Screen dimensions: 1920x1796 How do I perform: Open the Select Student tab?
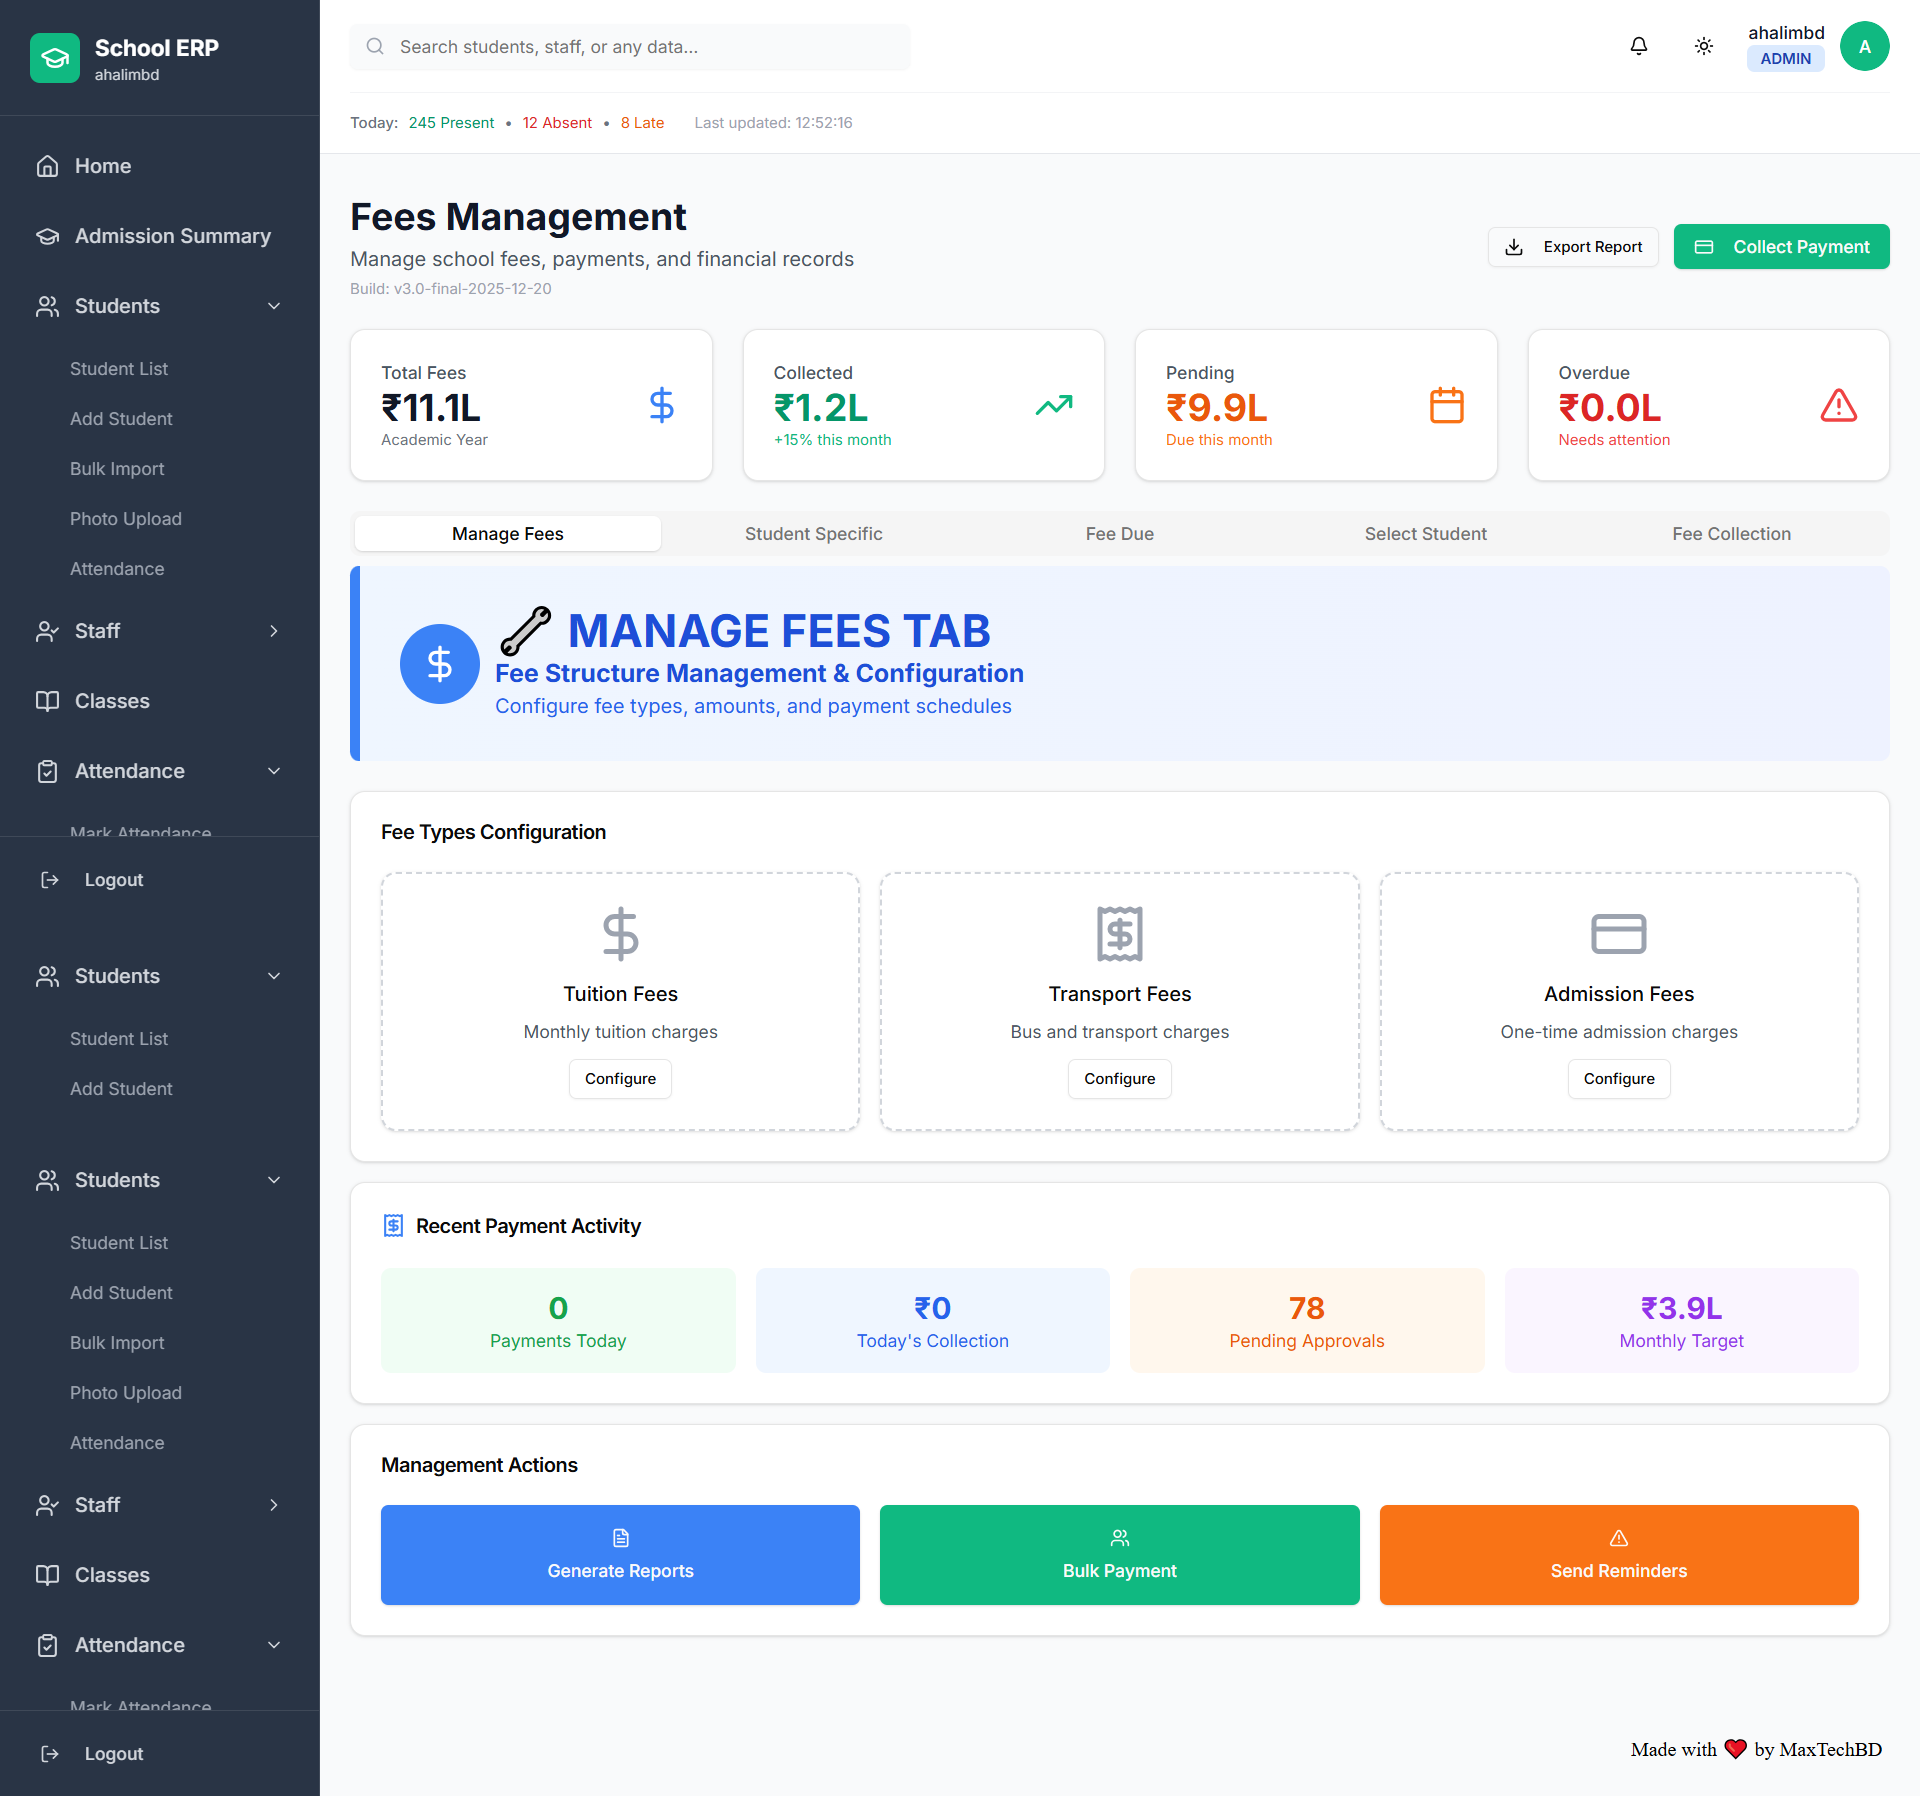1426,534
